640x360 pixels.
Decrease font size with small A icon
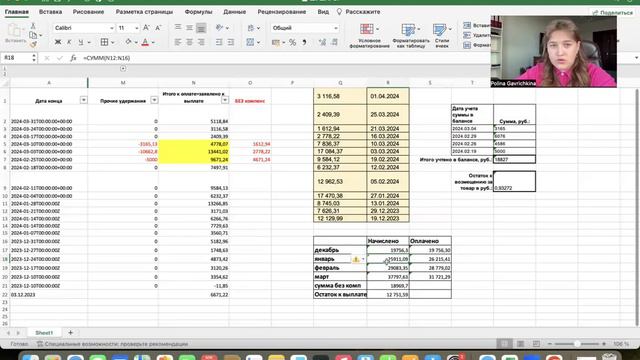click(158, 28)
